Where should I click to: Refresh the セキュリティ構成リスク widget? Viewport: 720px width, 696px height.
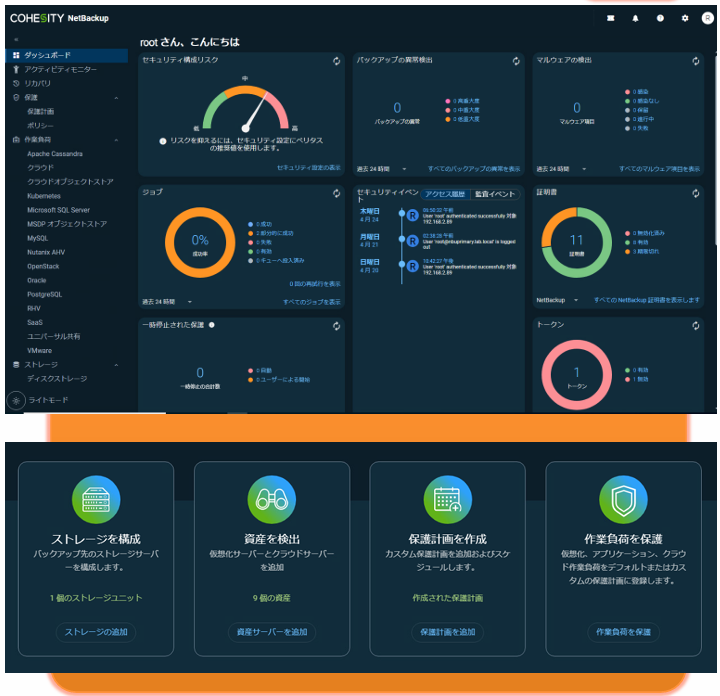(336, 61)
